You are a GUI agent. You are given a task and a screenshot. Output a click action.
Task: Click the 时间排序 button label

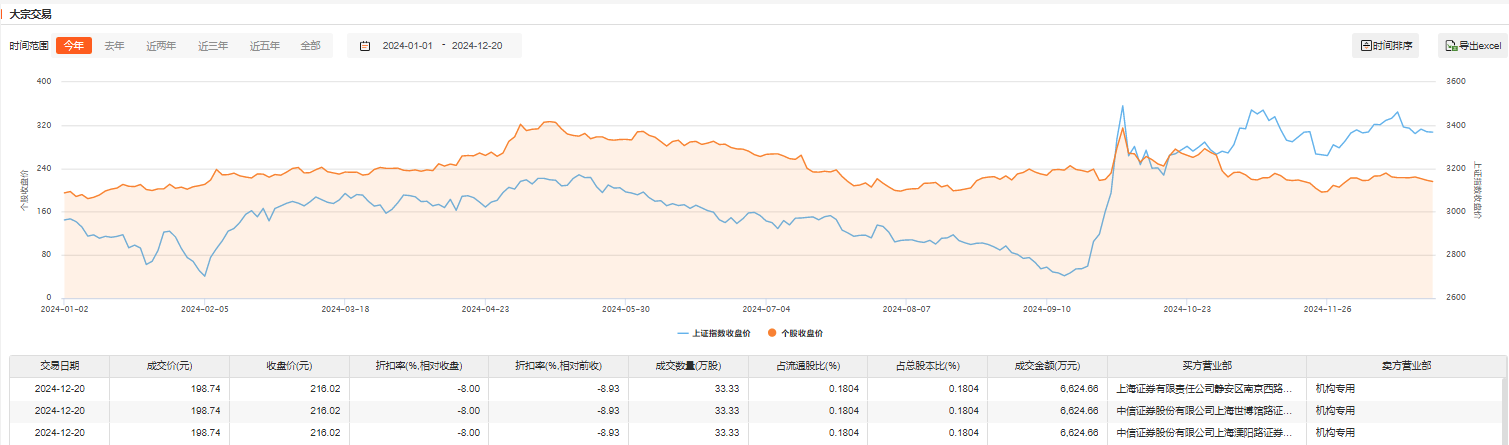coord(1392,46)
